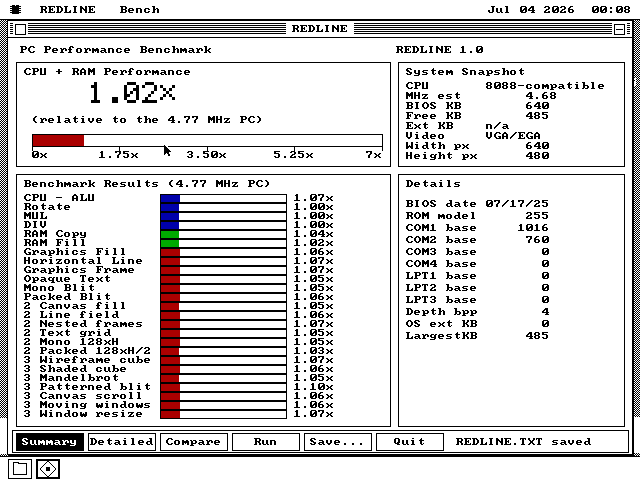
Task: Click the 1.10x Patterned blit score
Action: point(313,387)
